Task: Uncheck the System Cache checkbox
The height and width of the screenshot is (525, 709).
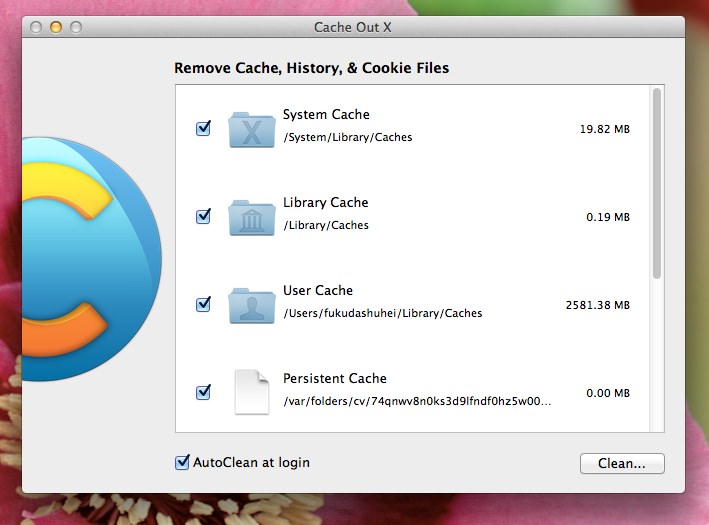Action: point(203,128)
